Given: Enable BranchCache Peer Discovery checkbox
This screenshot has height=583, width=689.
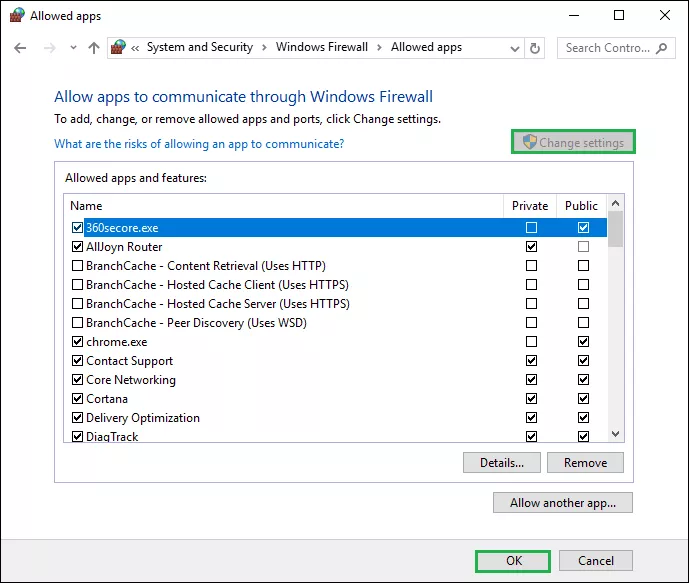Looking at the screenshot, I should click(77, 322).
